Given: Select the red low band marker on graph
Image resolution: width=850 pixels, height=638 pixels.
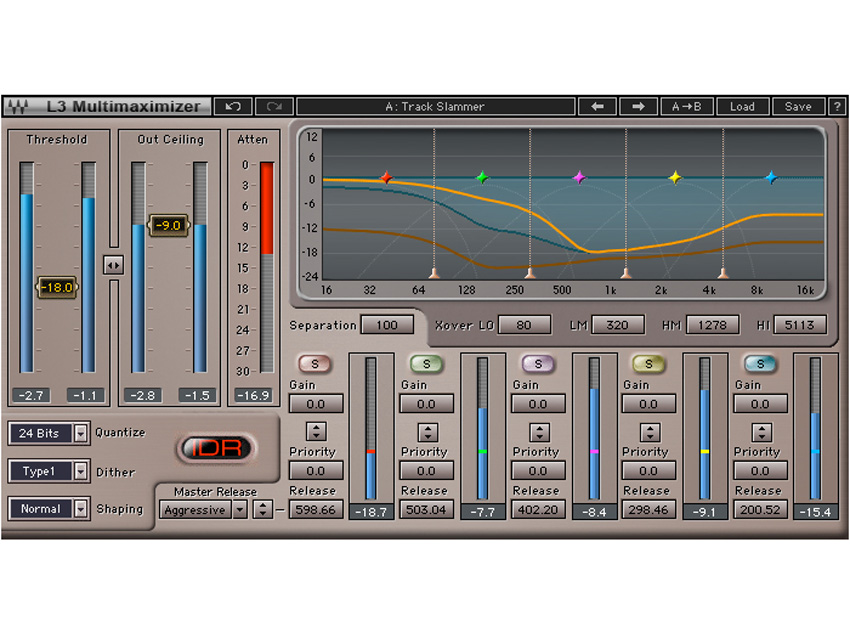Looking at the screenshot, I should coord(386,177).
